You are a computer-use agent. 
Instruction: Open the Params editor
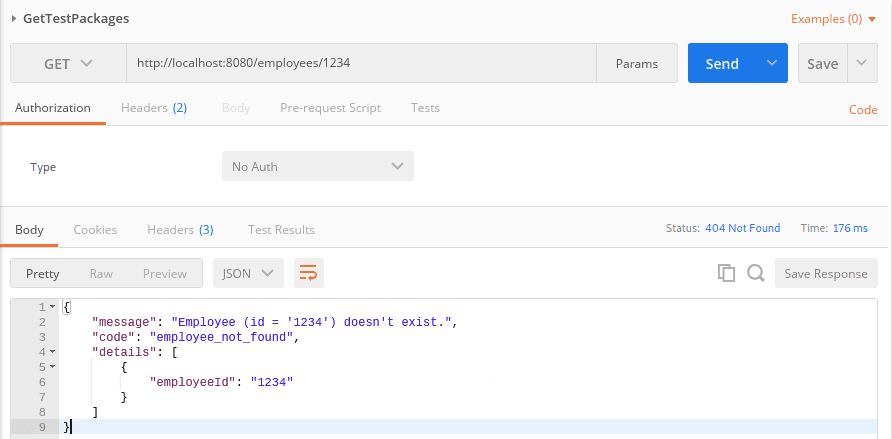coord(637,63)
